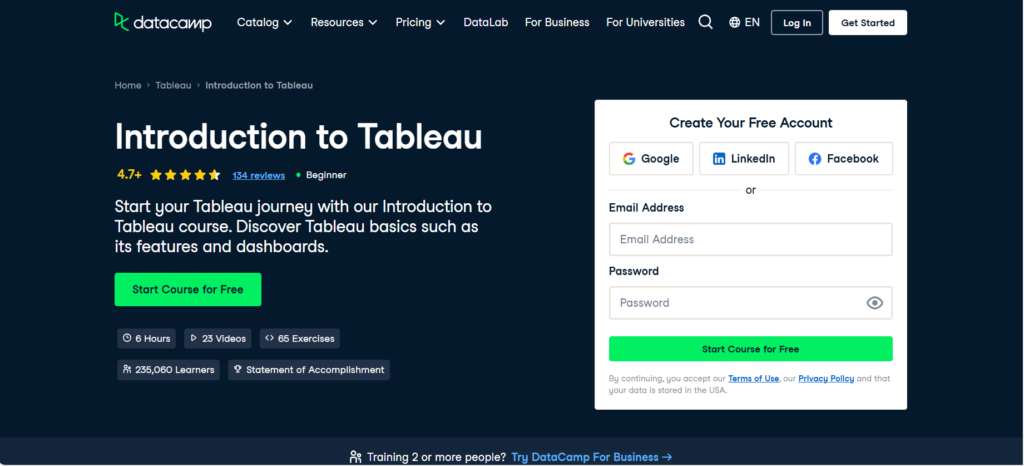The image size is (1024, 466).
Task: Click the 235,060 Learners badge
Action: point(168,370)
